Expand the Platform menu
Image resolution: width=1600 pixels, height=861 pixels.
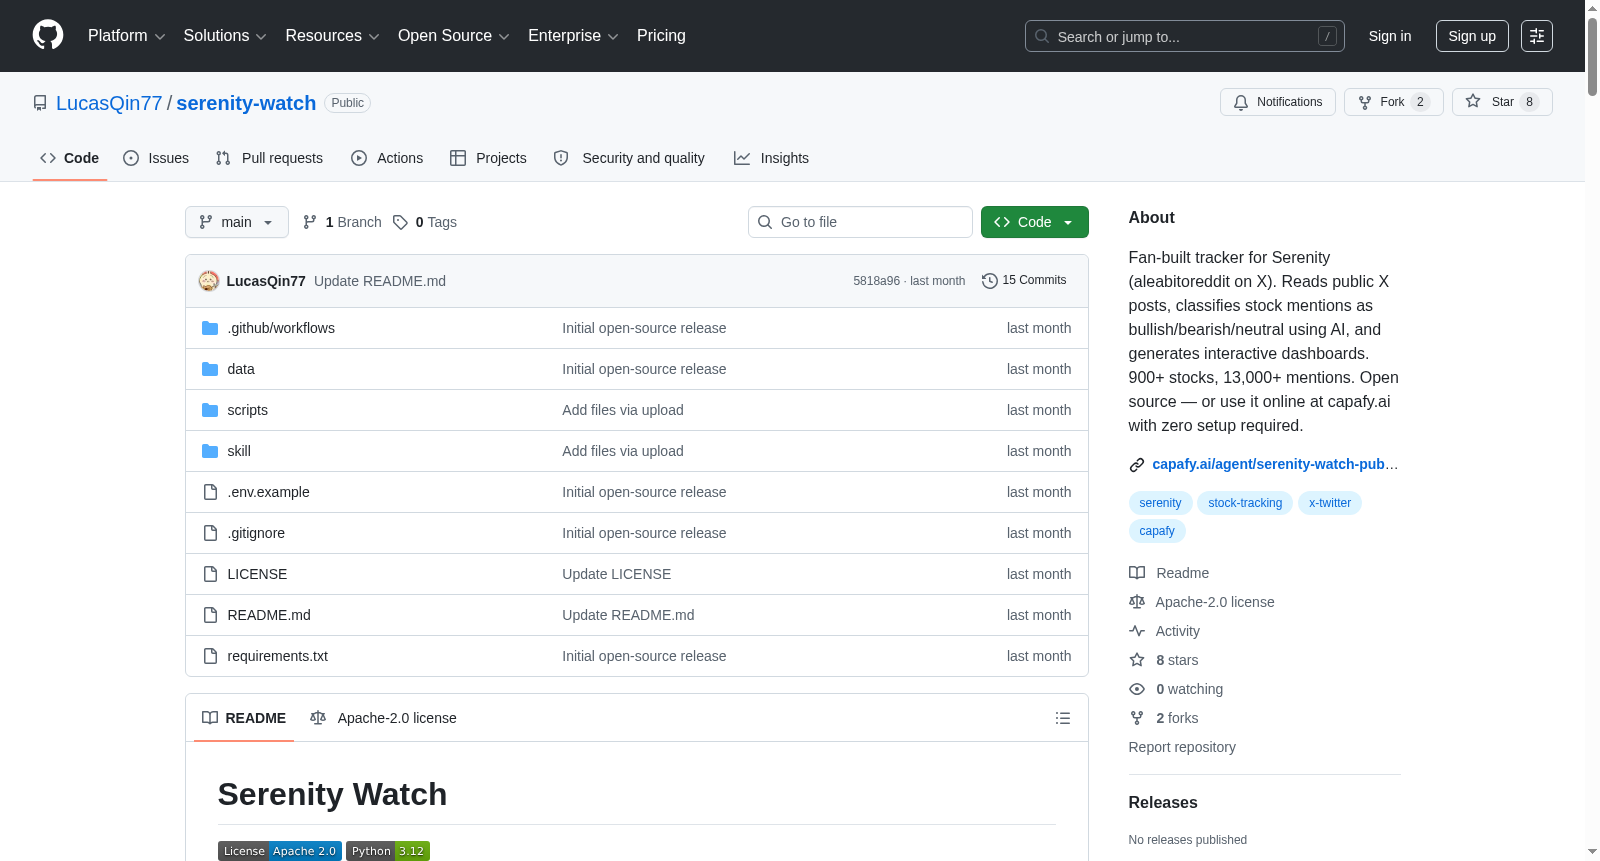click(126, 36)
